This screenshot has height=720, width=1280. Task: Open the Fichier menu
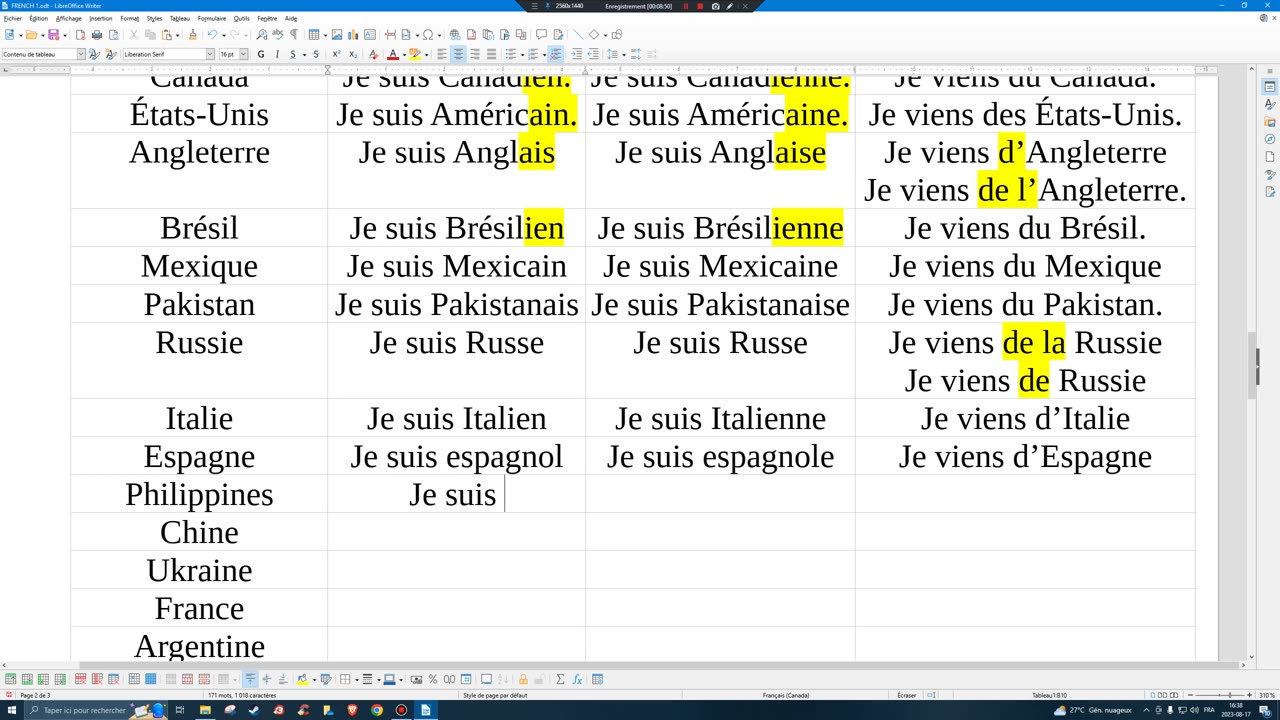12,18
